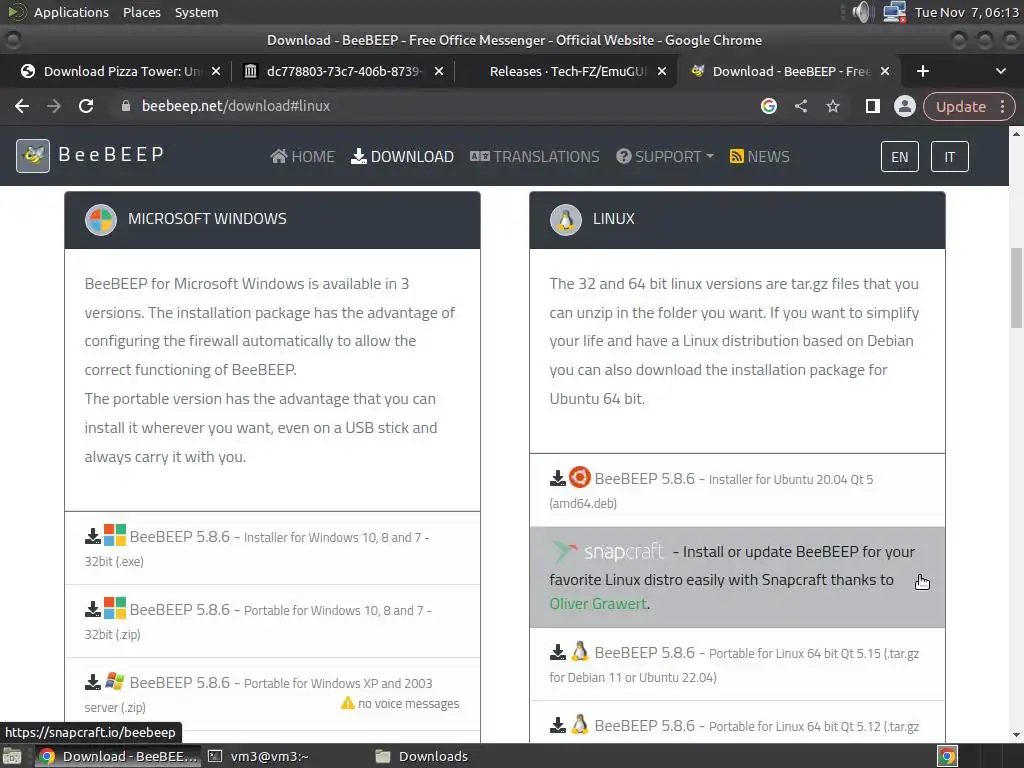Click download arrow beside Windows installer exe
The width and height of the screenshot is (1024, 768).
pyautogui.click(x=93, y=537)
